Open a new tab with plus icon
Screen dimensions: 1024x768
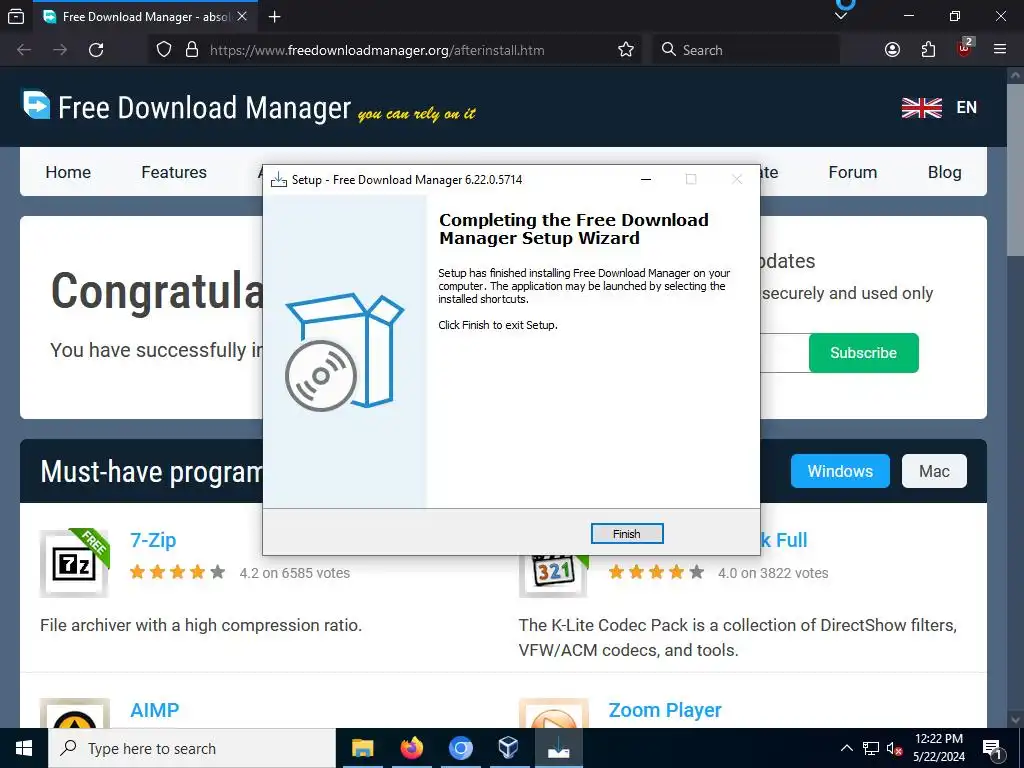274,17
